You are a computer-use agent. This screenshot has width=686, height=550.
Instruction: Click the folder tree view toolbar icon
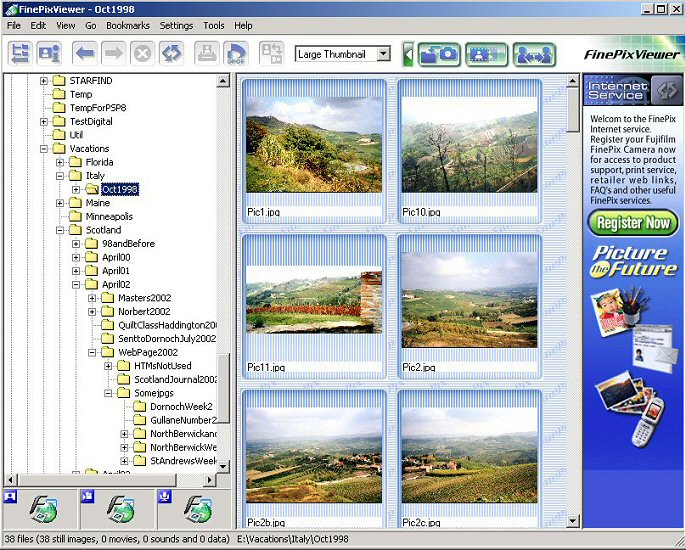point(21,54)
